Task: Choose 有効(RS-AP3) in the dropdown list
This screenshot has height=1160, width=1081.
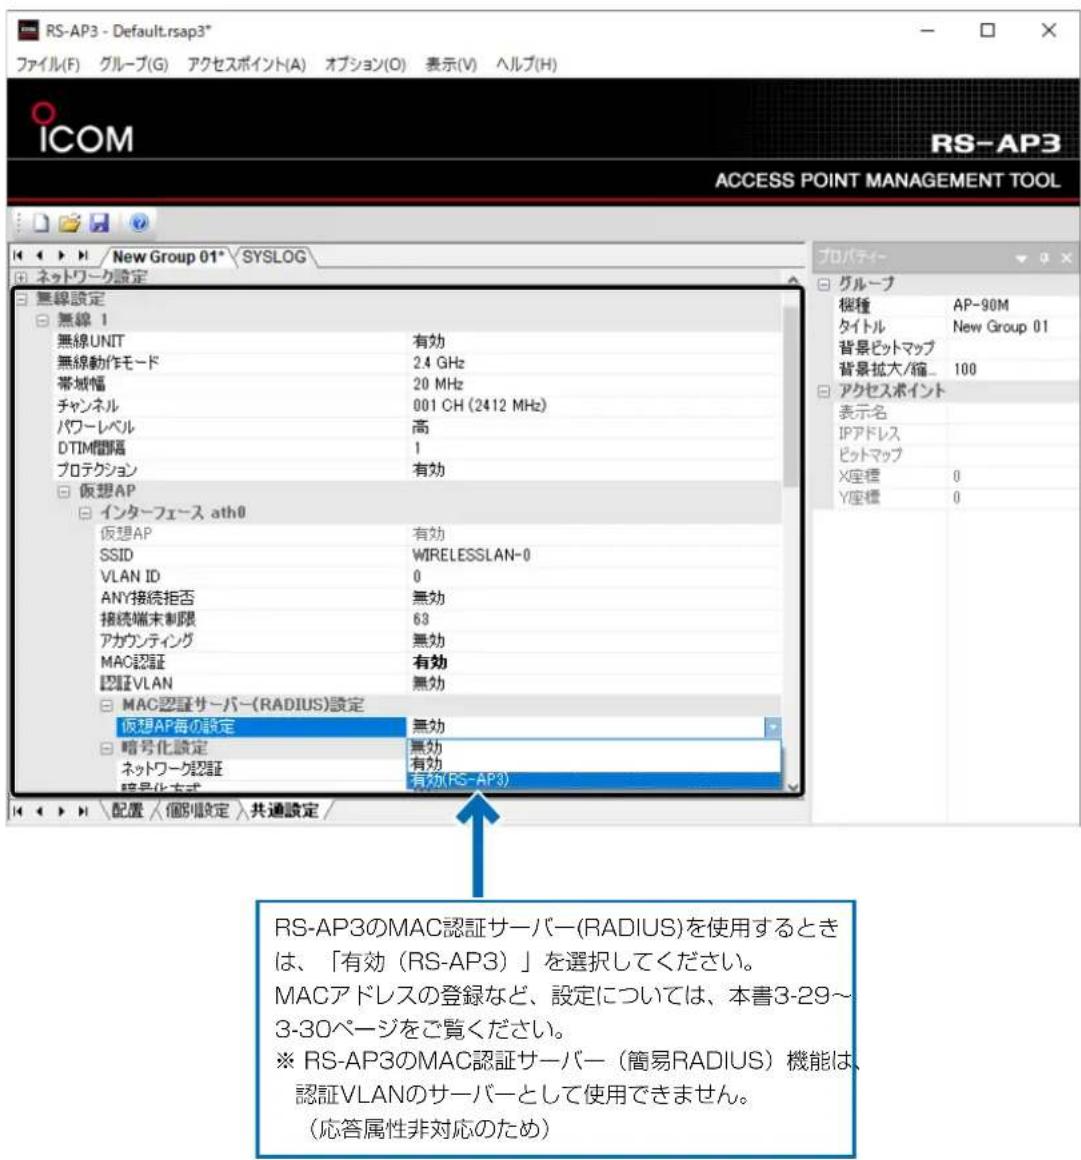Action: point(594,780)
